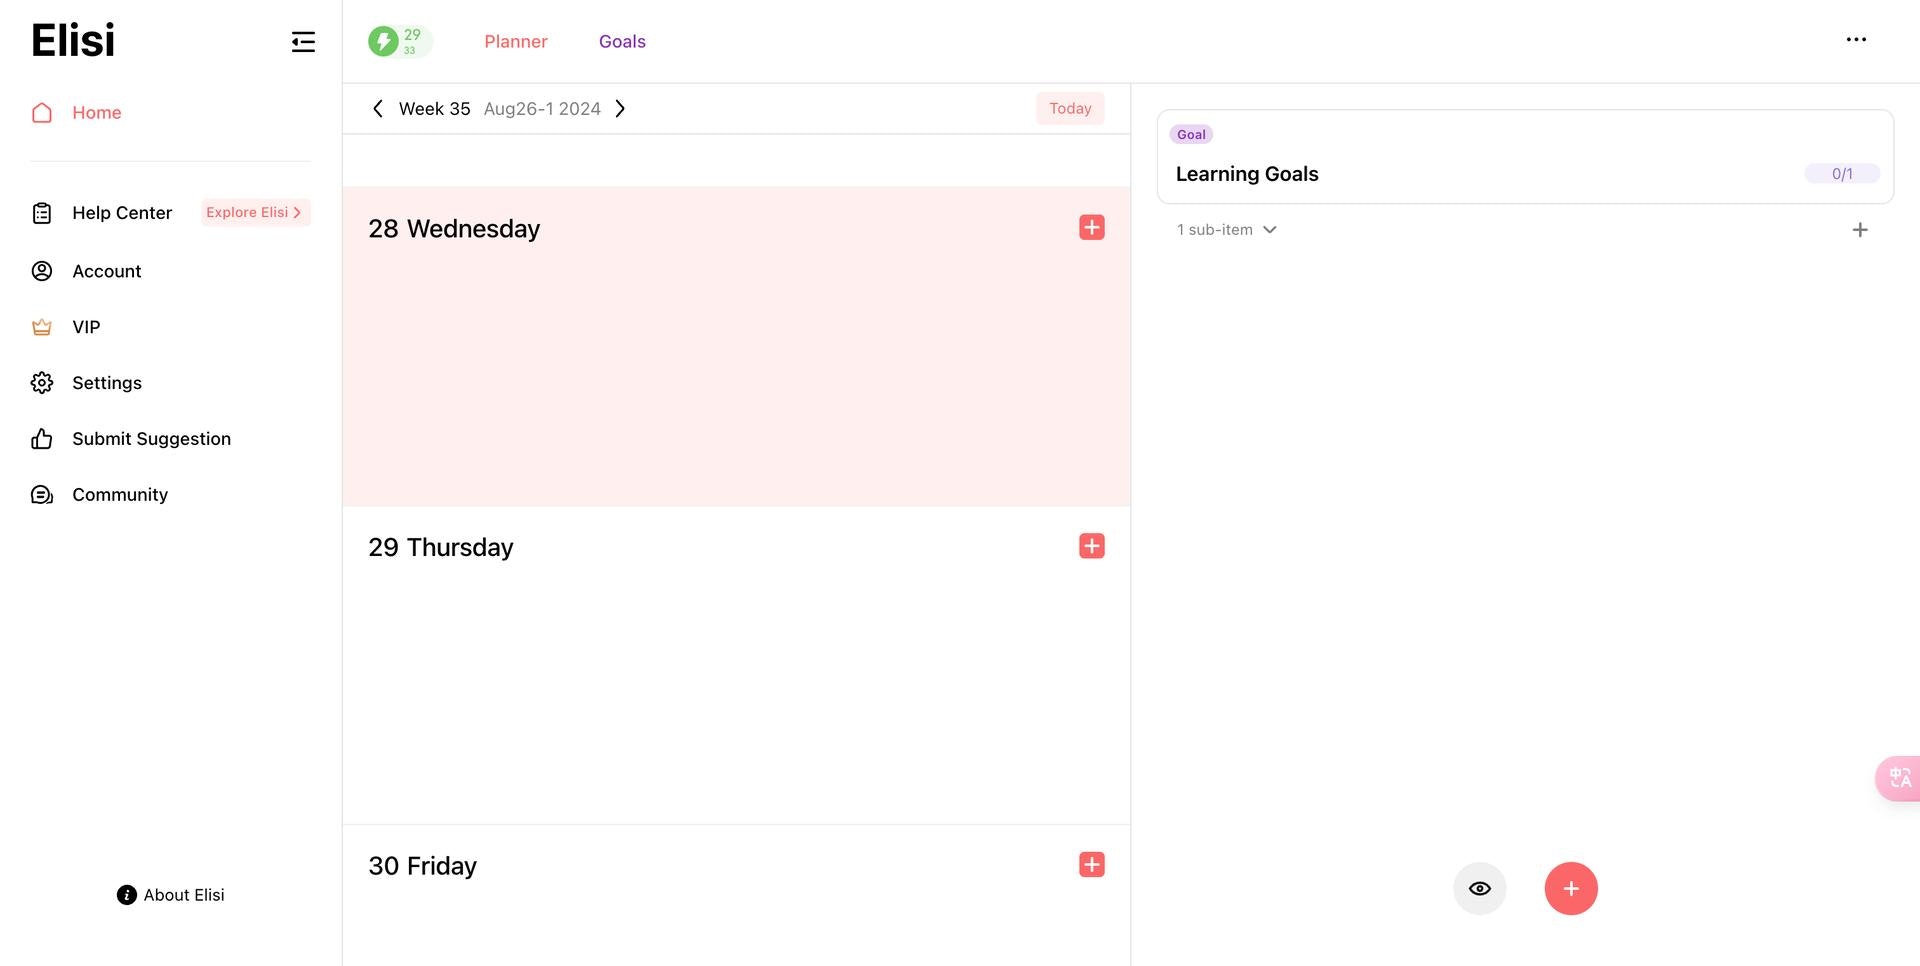
Task: Open the Community page
Action: [120, 495]
